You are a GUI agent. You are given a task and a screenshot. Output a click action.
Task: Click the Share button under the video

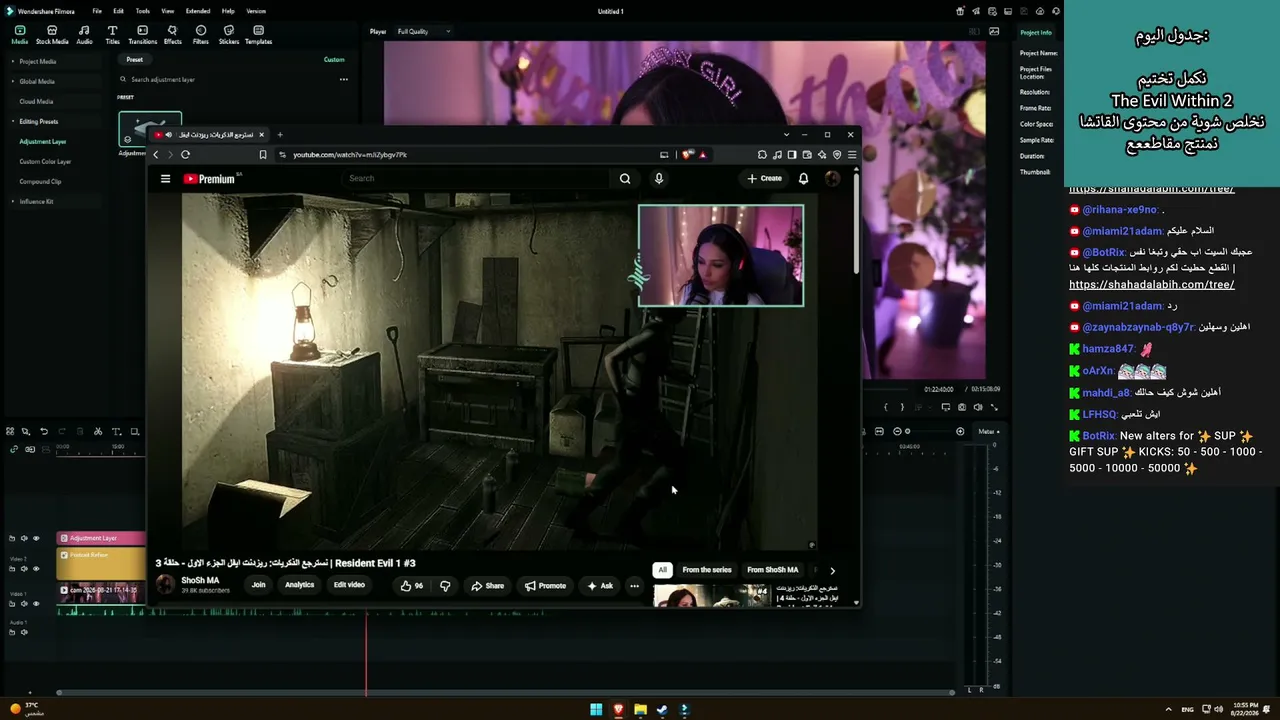(488, 586)
